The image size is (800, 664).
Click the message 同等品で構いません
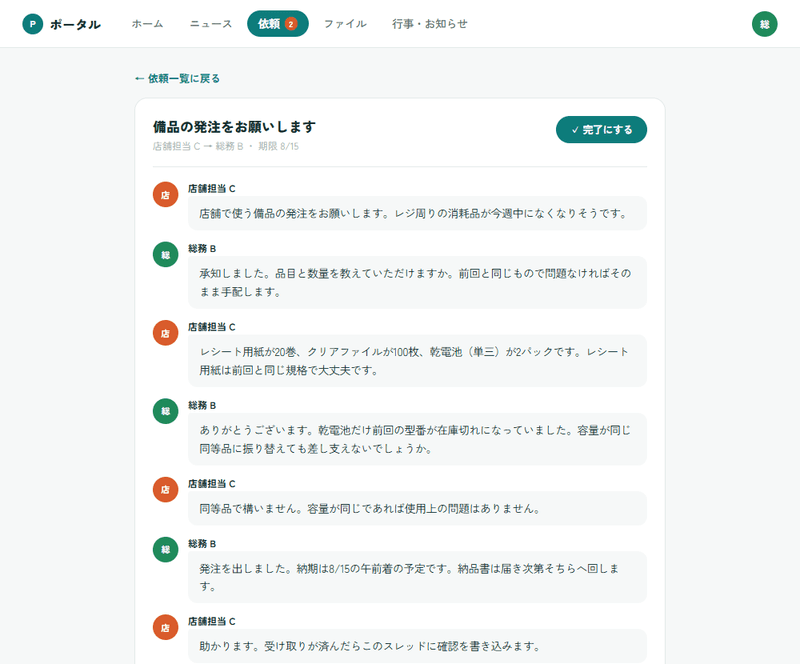[417, 508]
